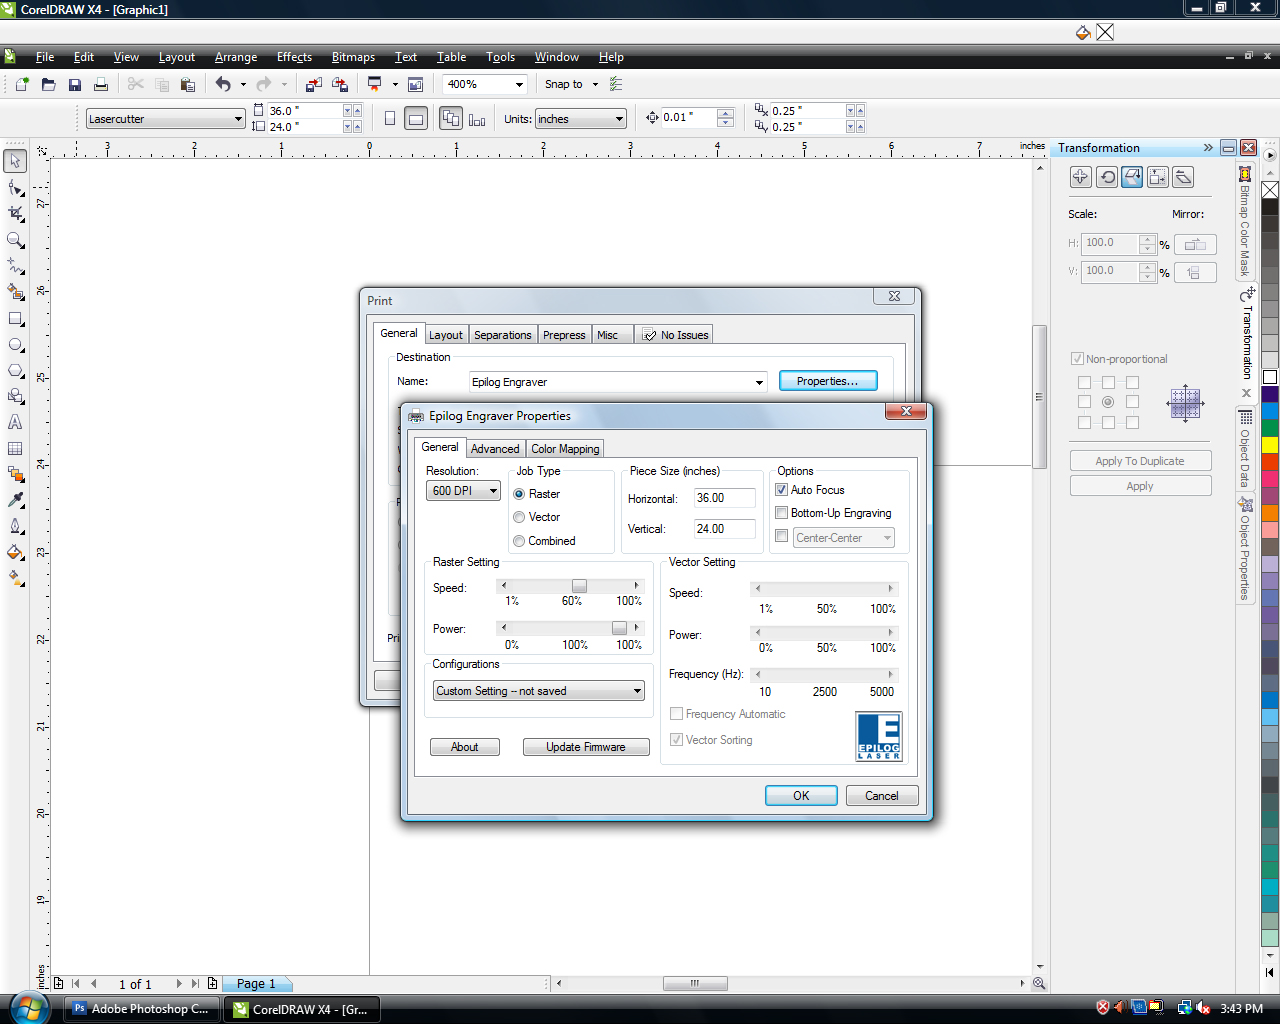Select the Eyedropper tool

(x=15, y=500)
